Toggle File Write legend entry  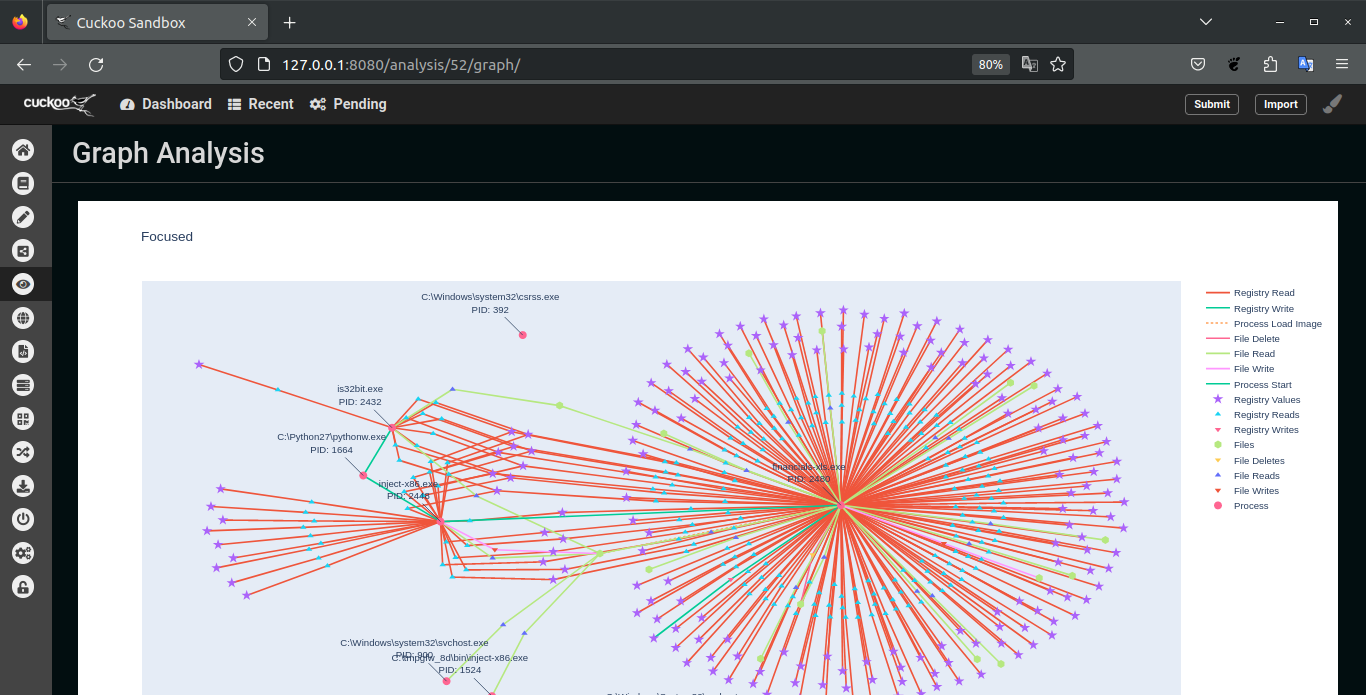coord(1241,369)
